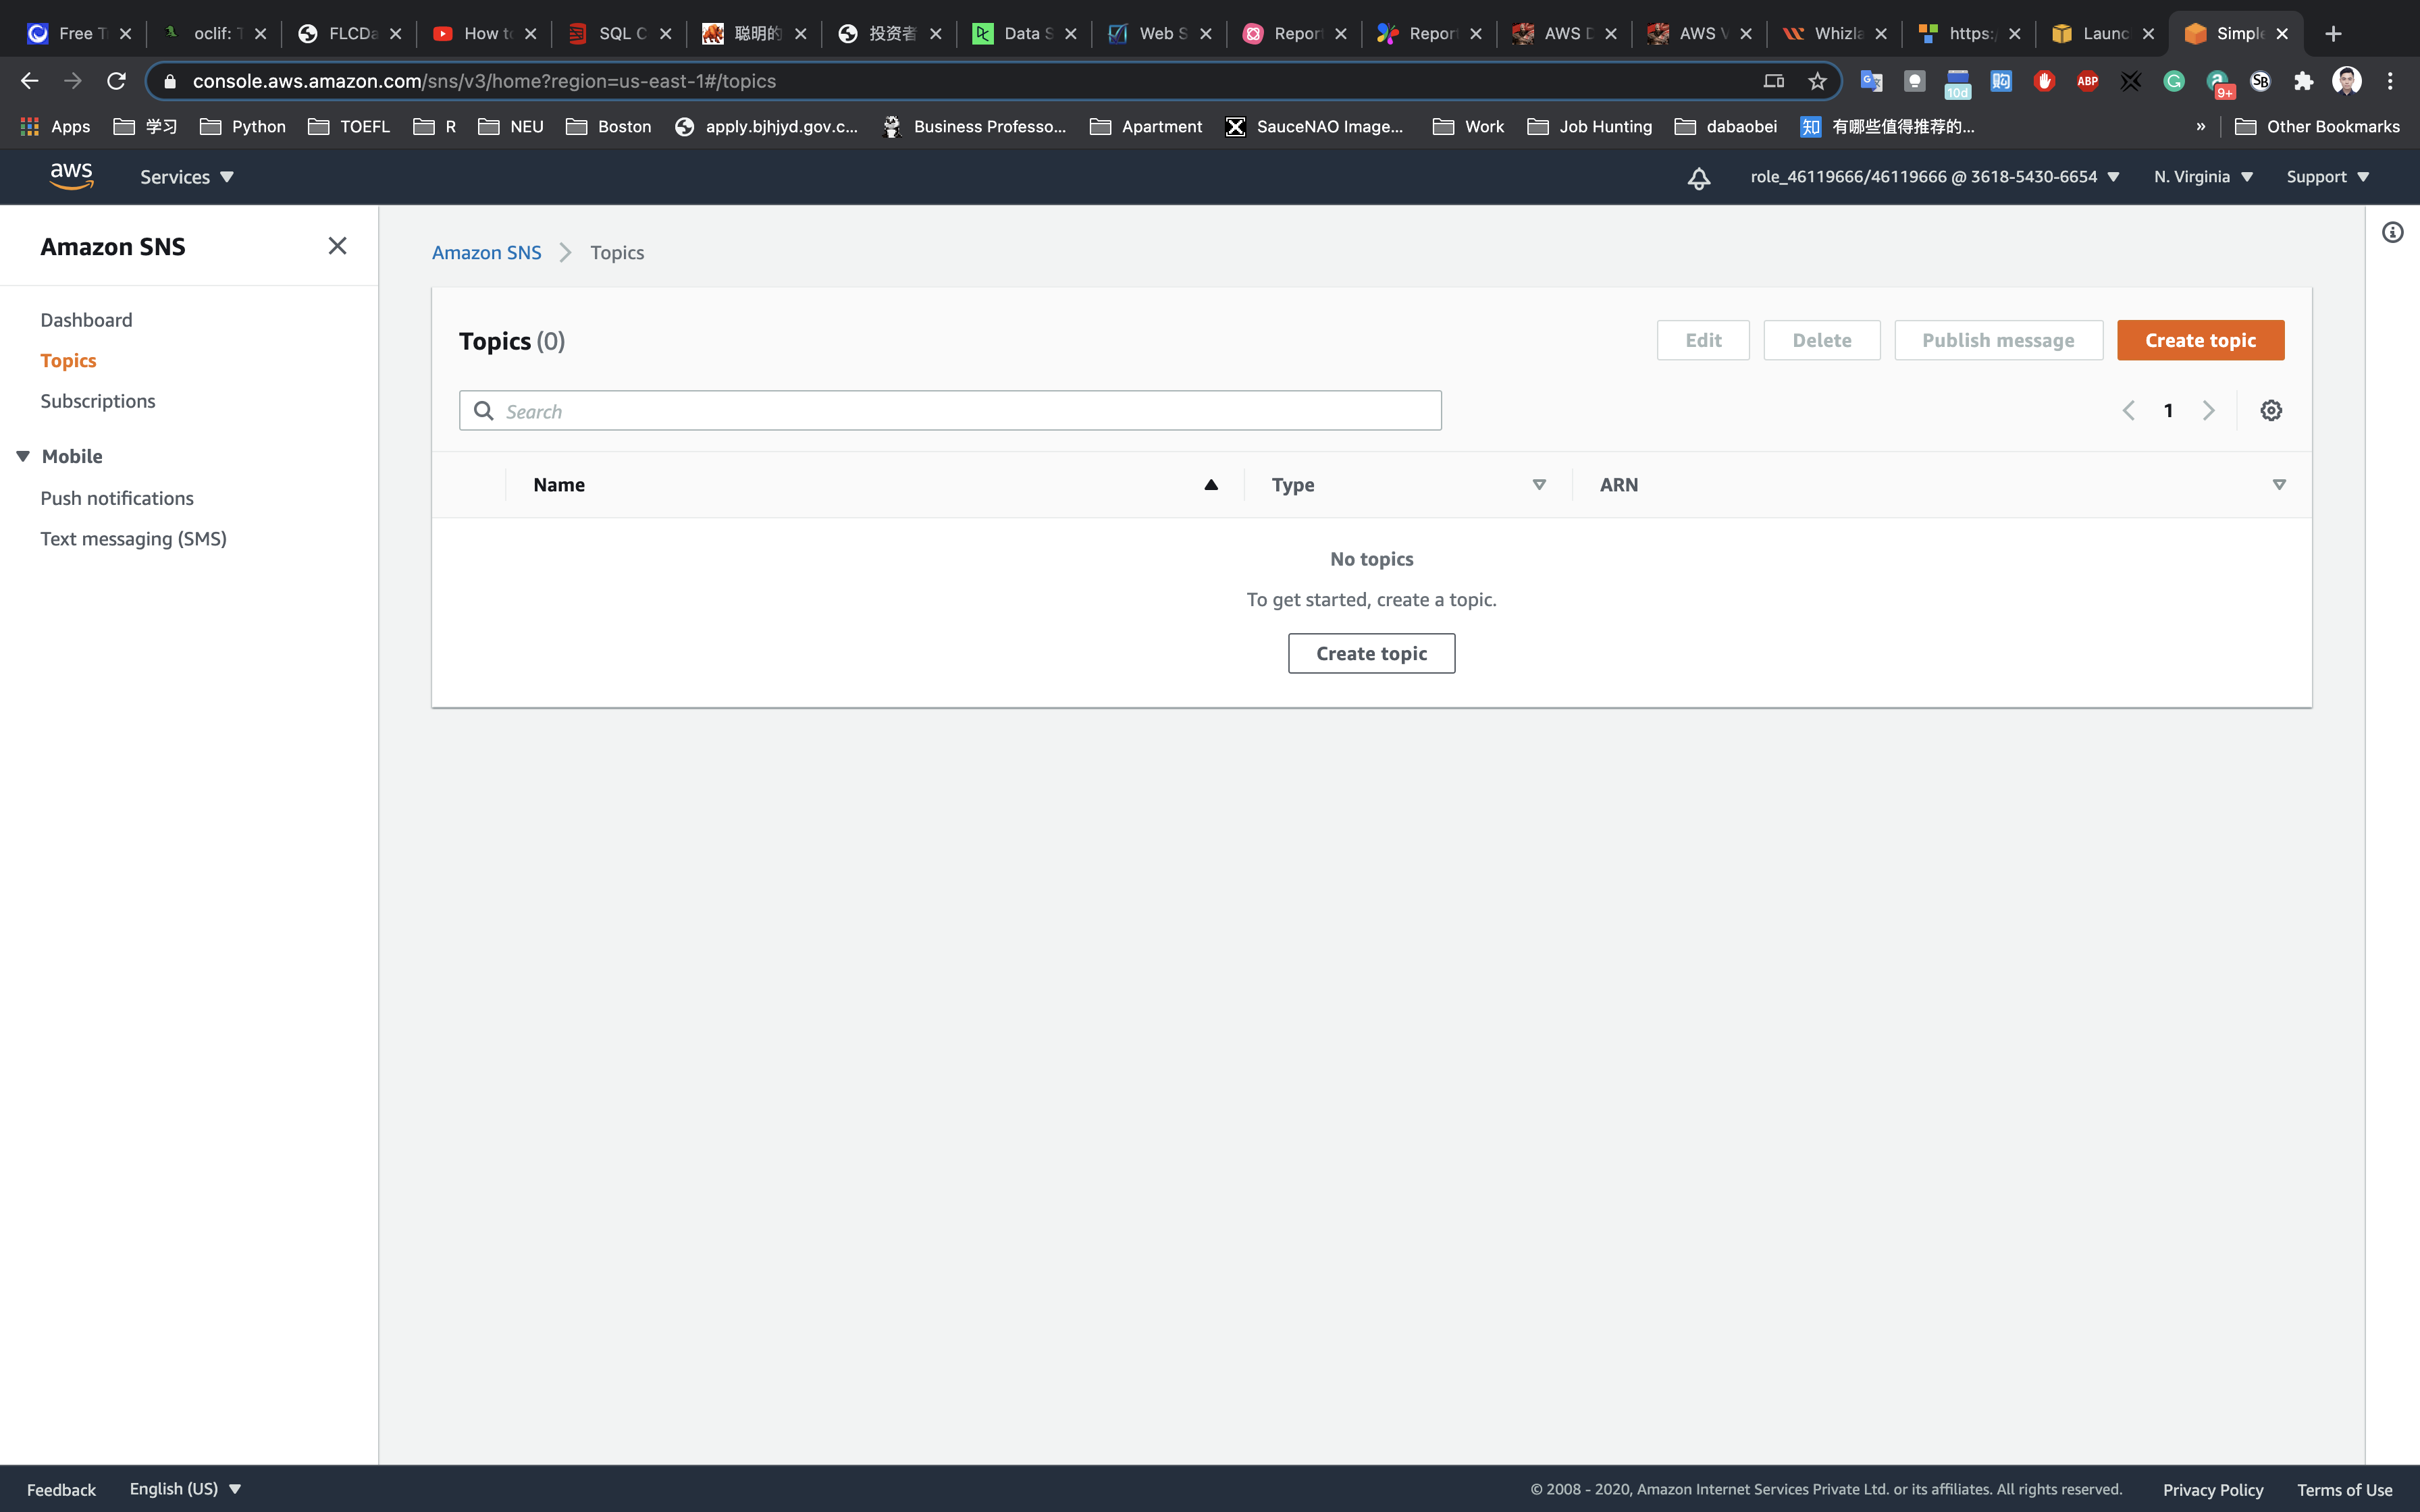Open the info panel icon

coord(2392,233)
